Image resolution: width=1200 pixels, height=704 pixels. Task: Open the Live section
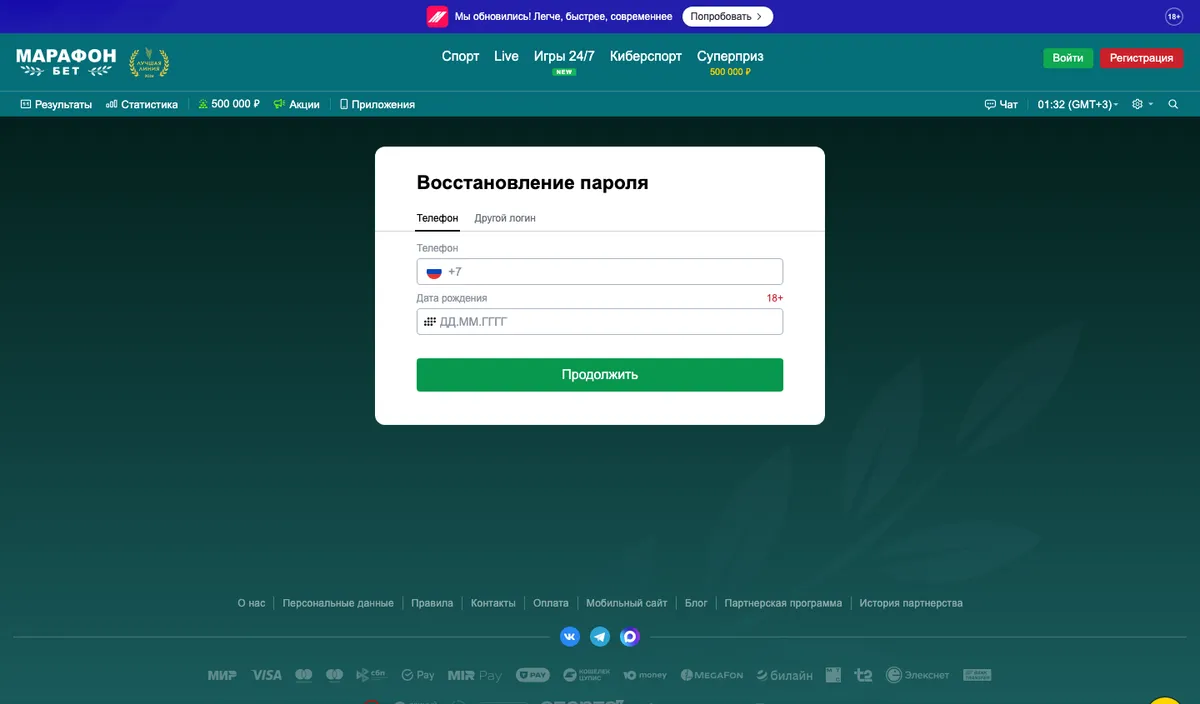506,57
